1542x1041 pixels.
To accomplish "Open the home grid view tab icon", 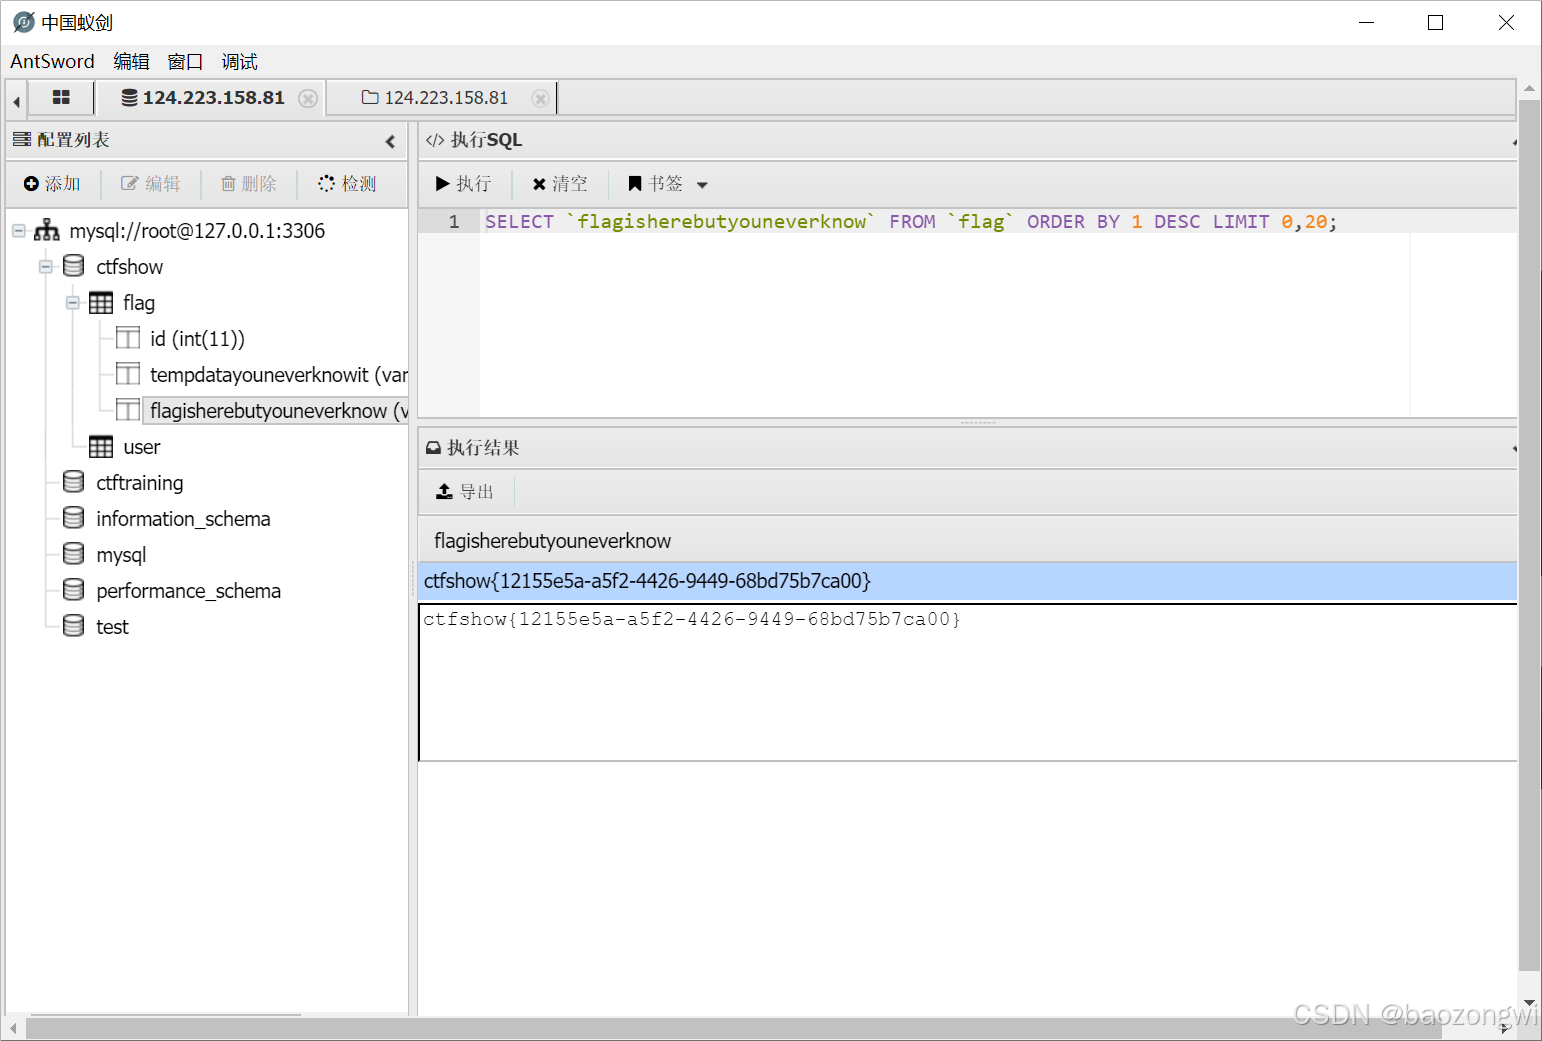I will point(61,97).
